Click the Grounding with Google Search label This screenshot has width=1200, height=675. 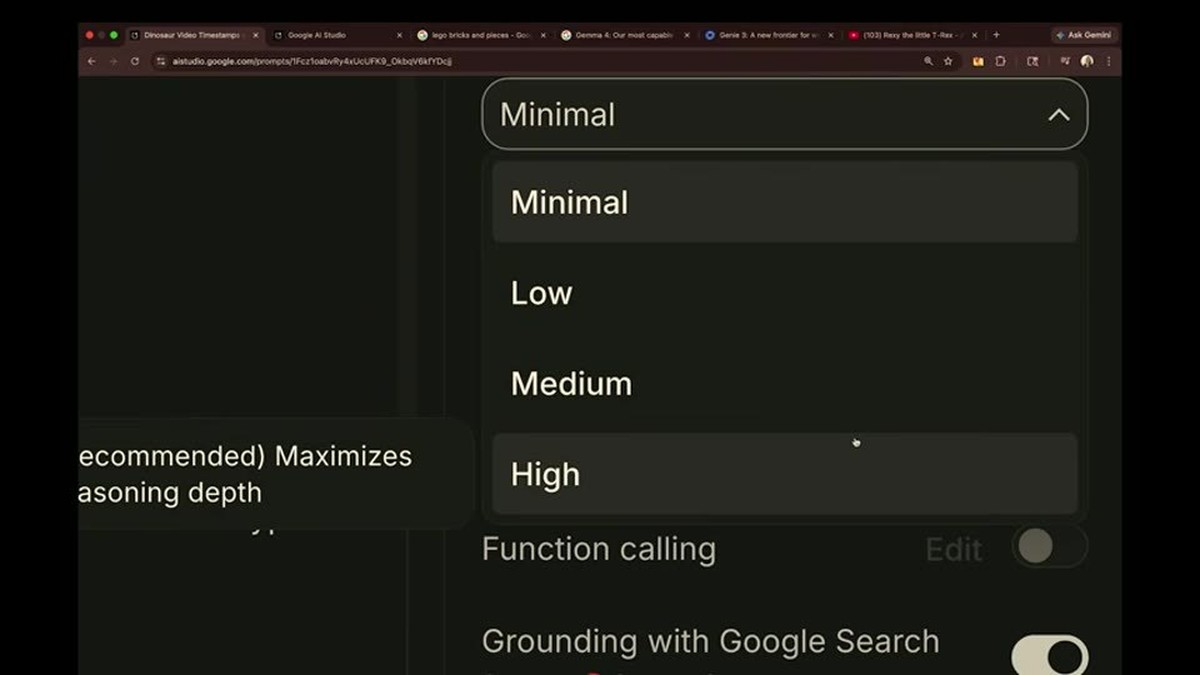click(x=710, y=641)
